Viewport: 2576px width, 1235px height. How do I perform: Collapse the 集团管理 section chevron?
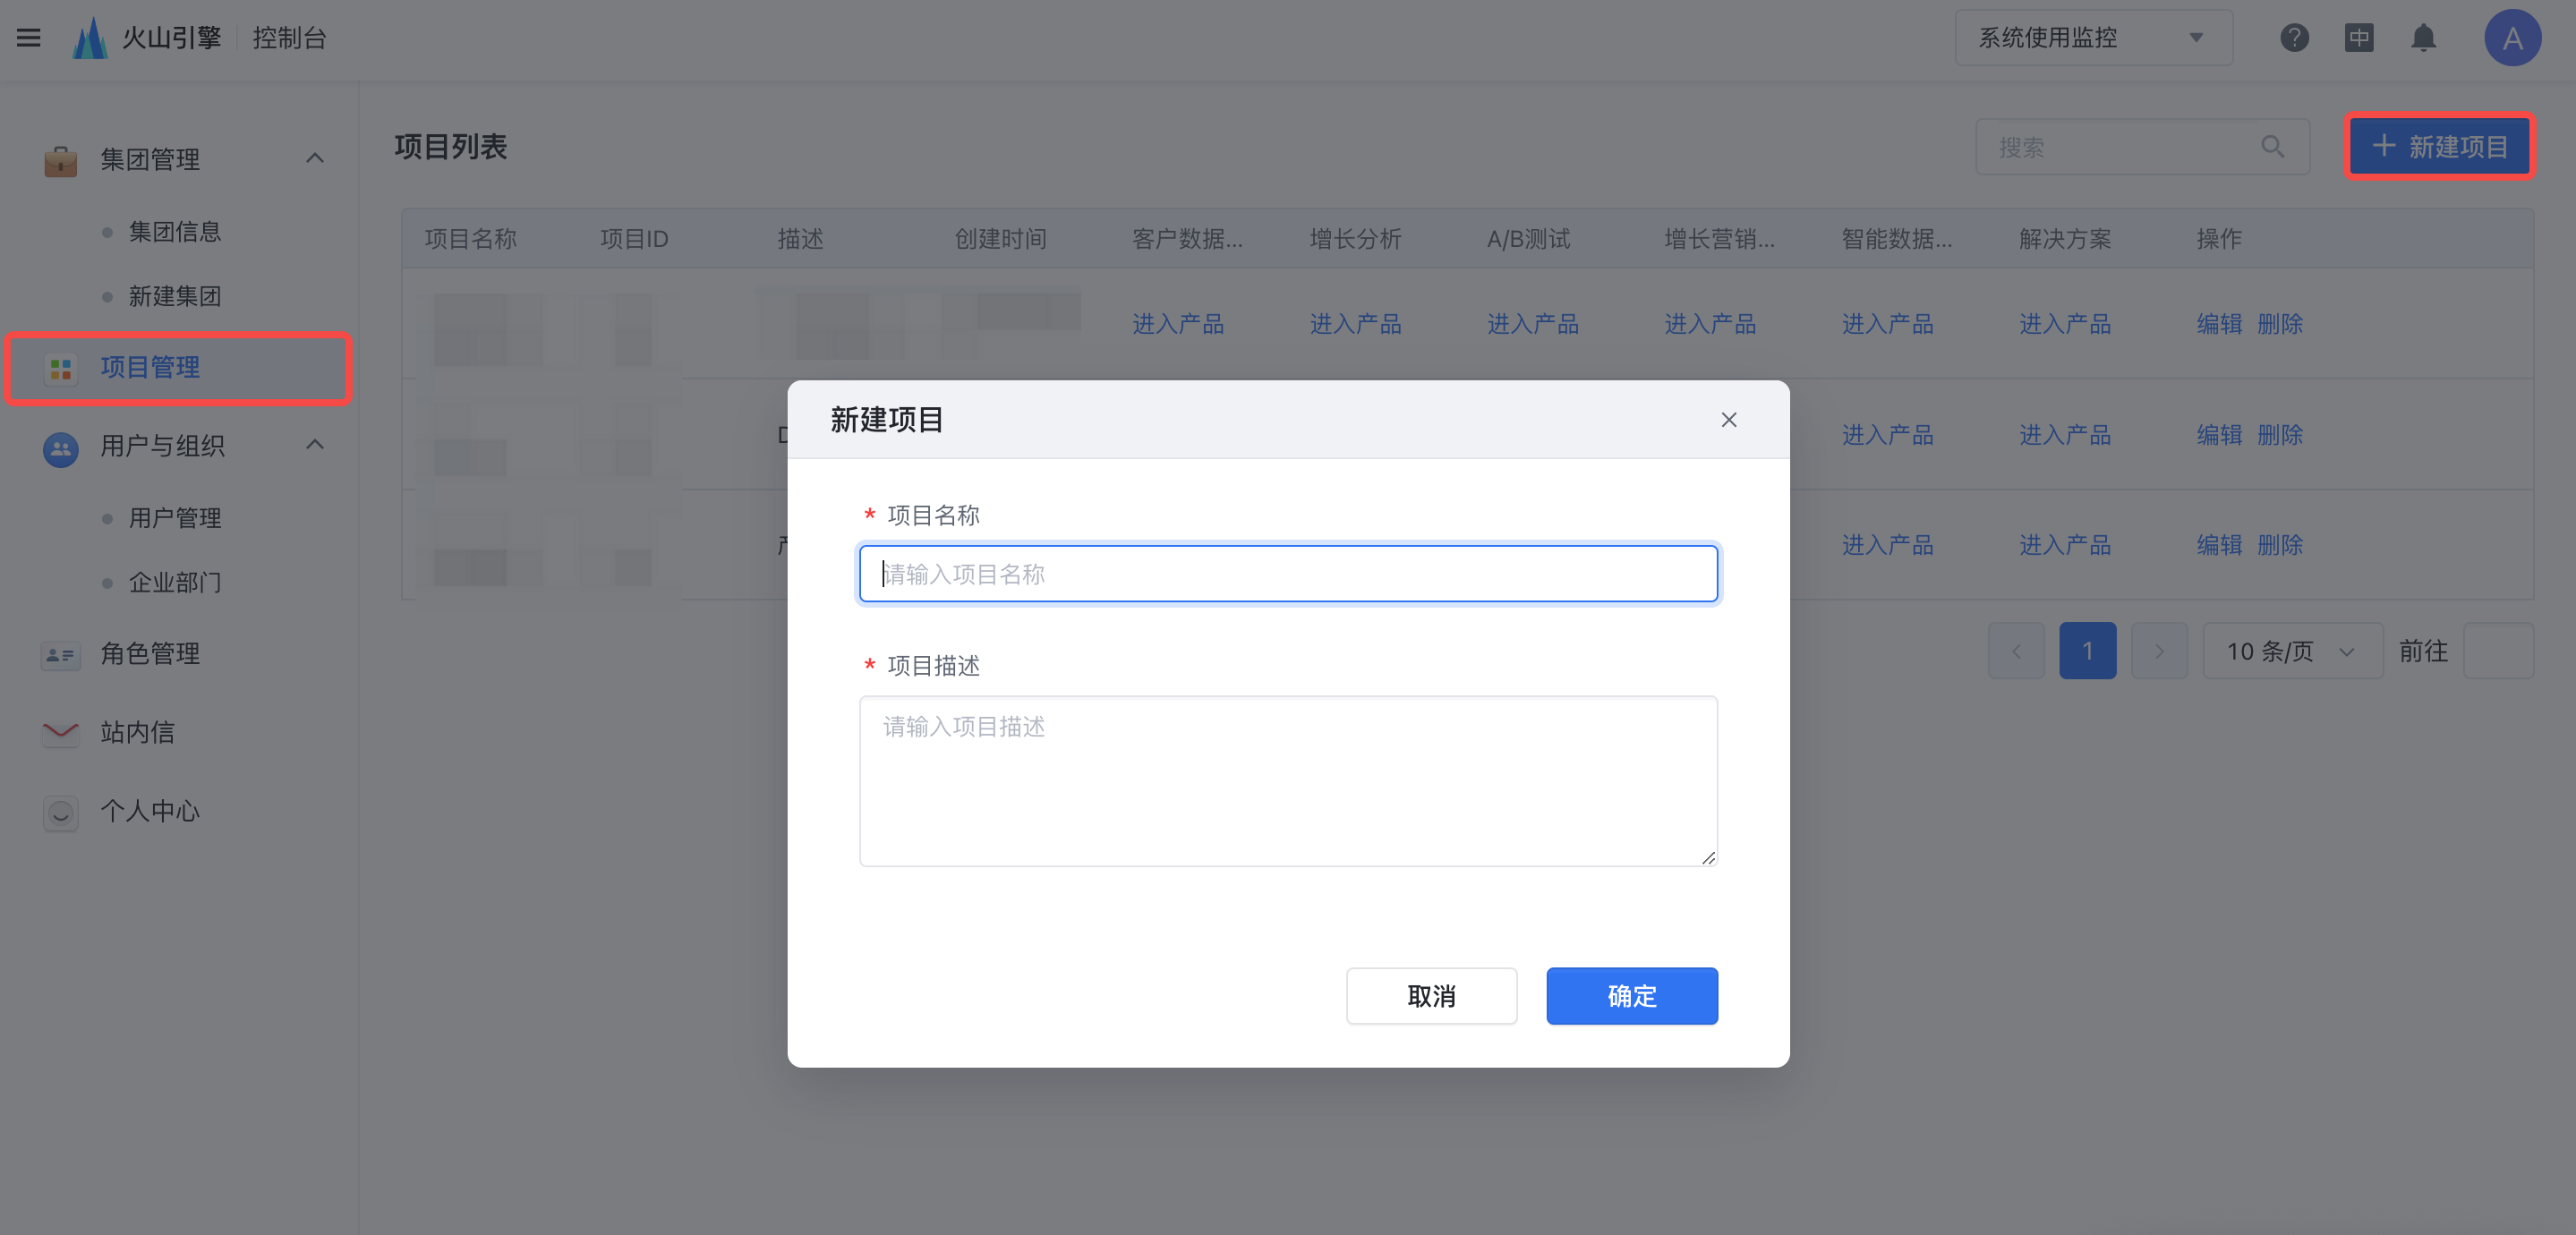315,158
